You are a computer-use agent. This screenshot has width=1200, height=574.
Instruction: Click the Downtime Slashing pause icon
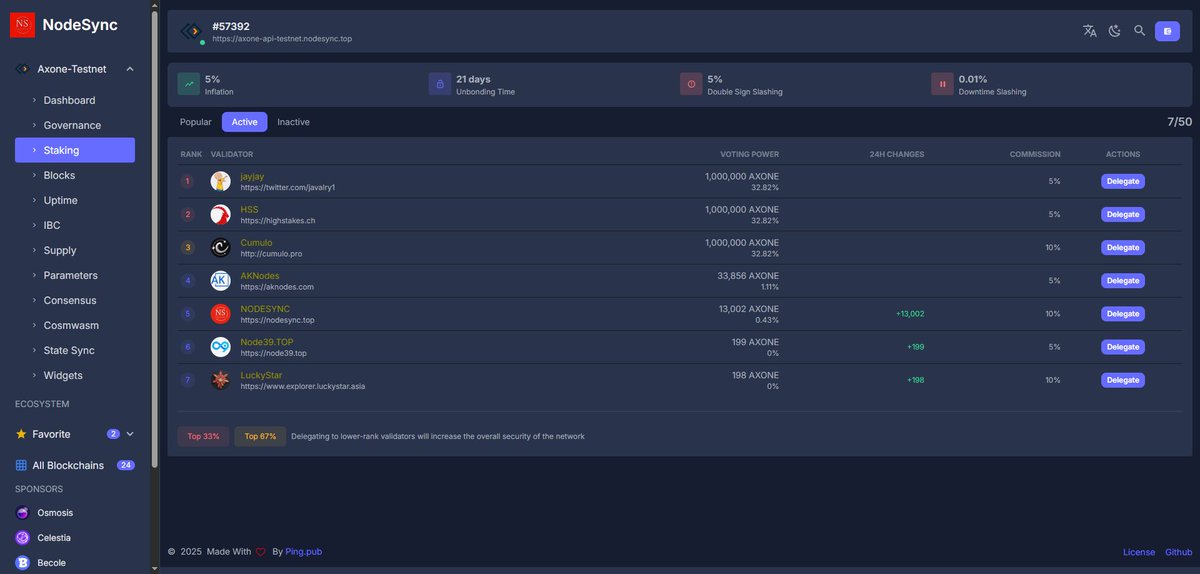(x=942, y=84)
